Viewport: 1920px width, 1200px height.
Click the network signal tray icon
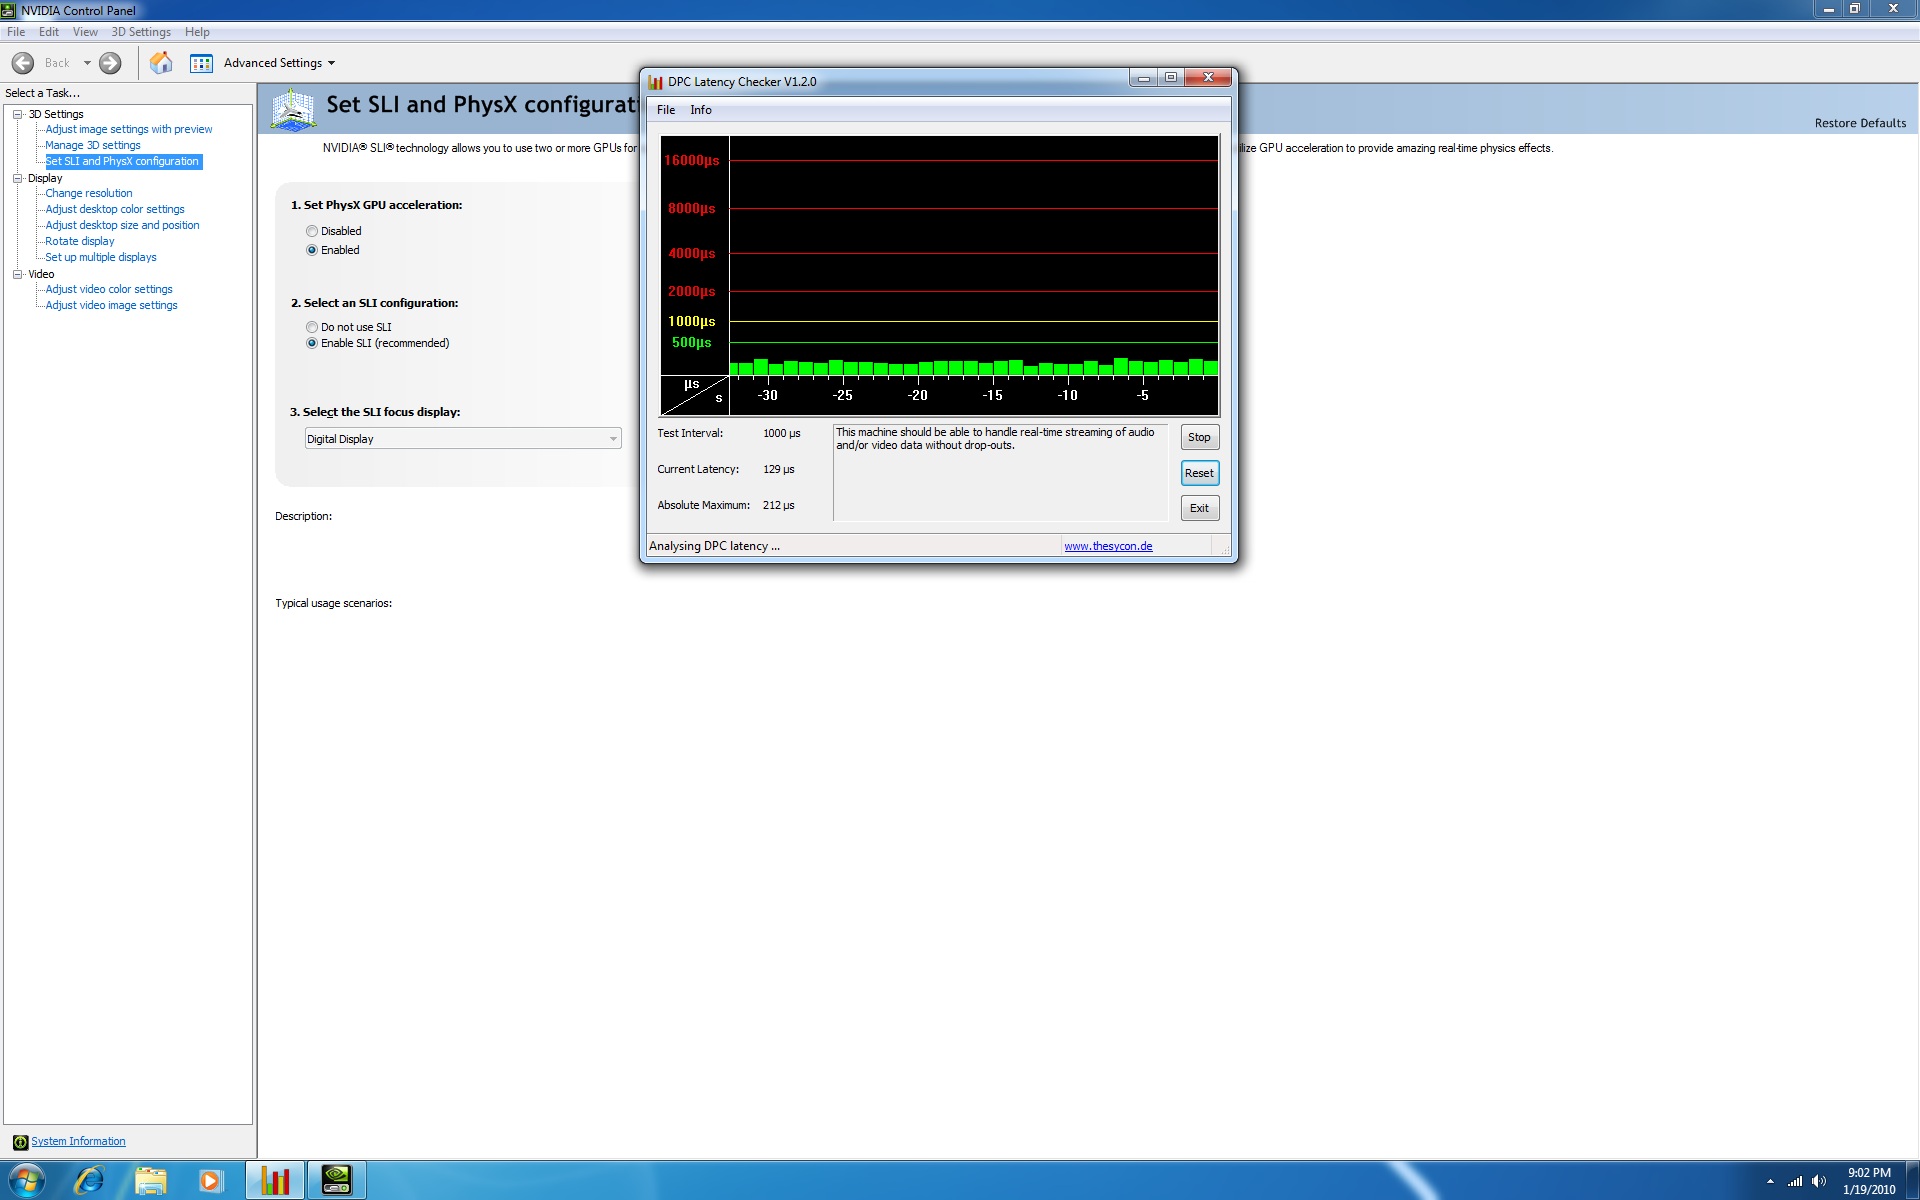(x=1795, y=1181)
